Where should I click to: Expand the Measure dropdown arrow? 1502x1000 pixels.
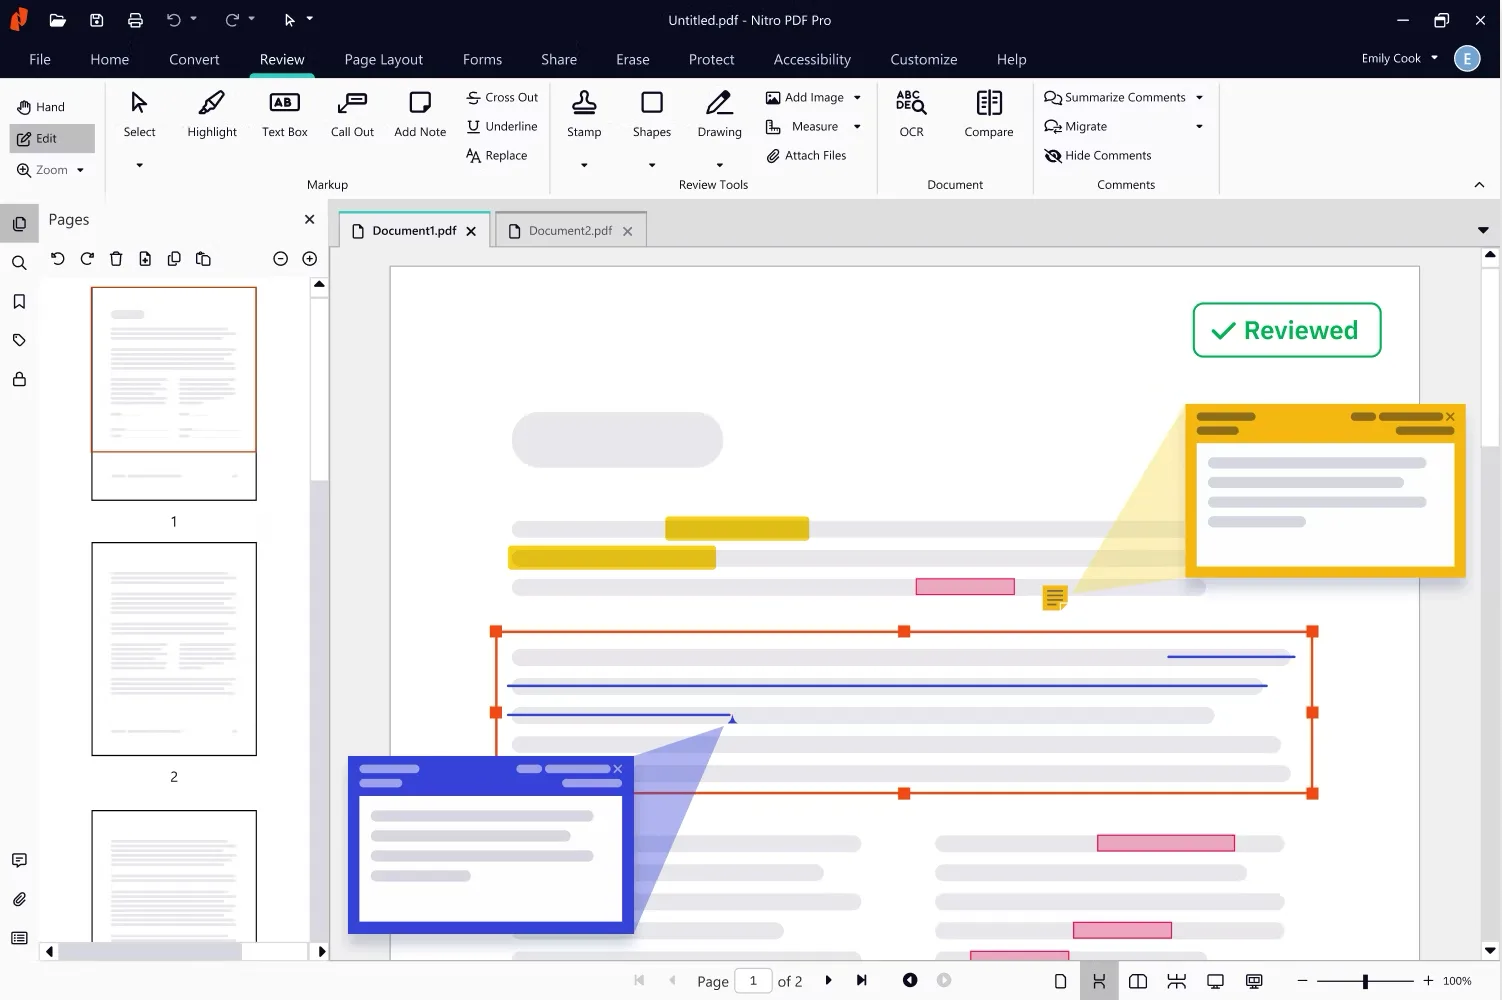click(857, 127)
